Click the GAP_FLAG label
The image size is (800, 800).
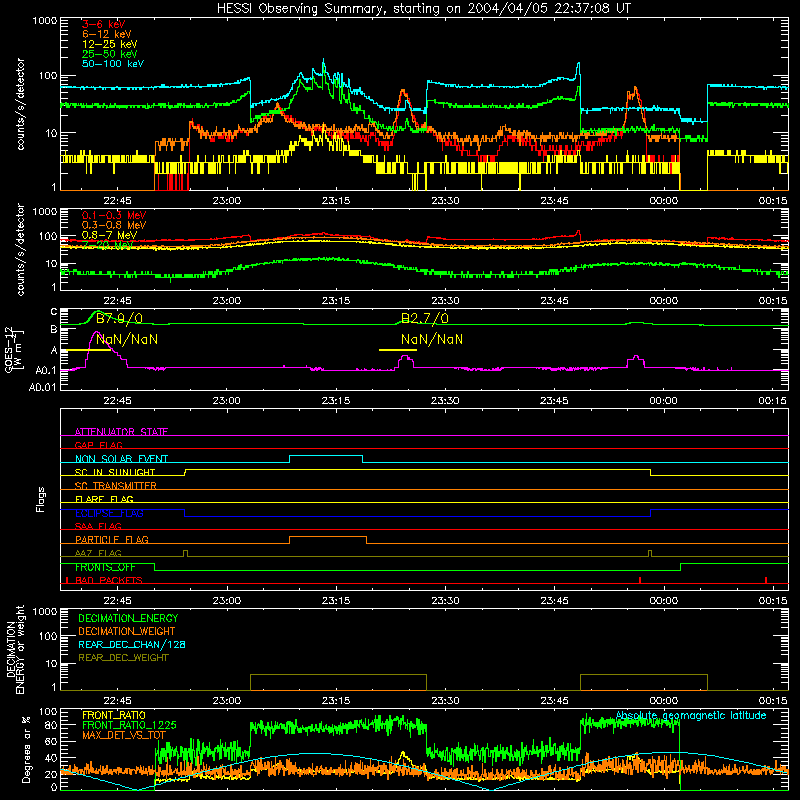(98, 445)
